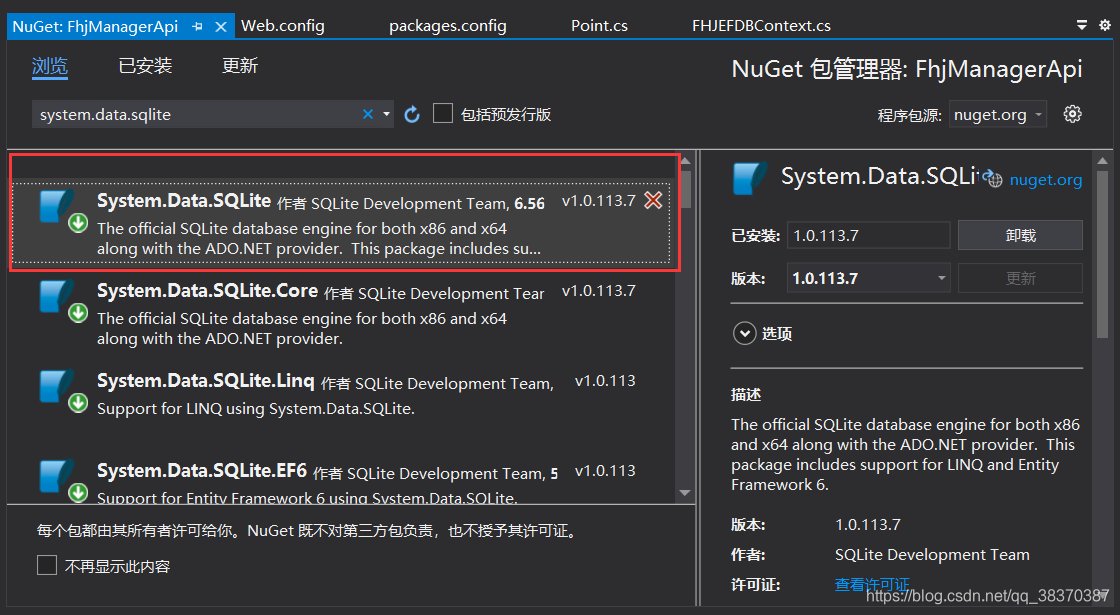
Task: Click the red X to remove System.Data.SQLite
Action: (x=653, y=200)
